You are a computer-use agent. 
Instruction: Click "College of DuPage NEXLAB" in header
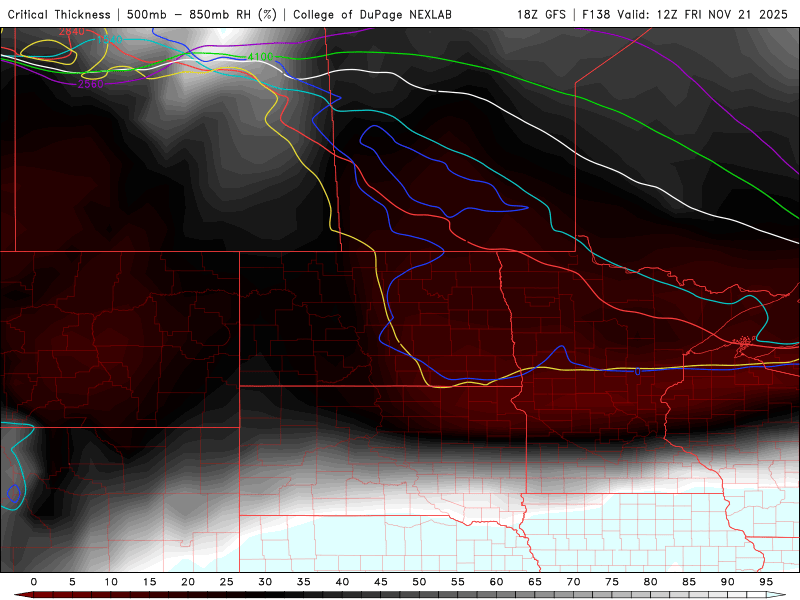click(372, 15)
